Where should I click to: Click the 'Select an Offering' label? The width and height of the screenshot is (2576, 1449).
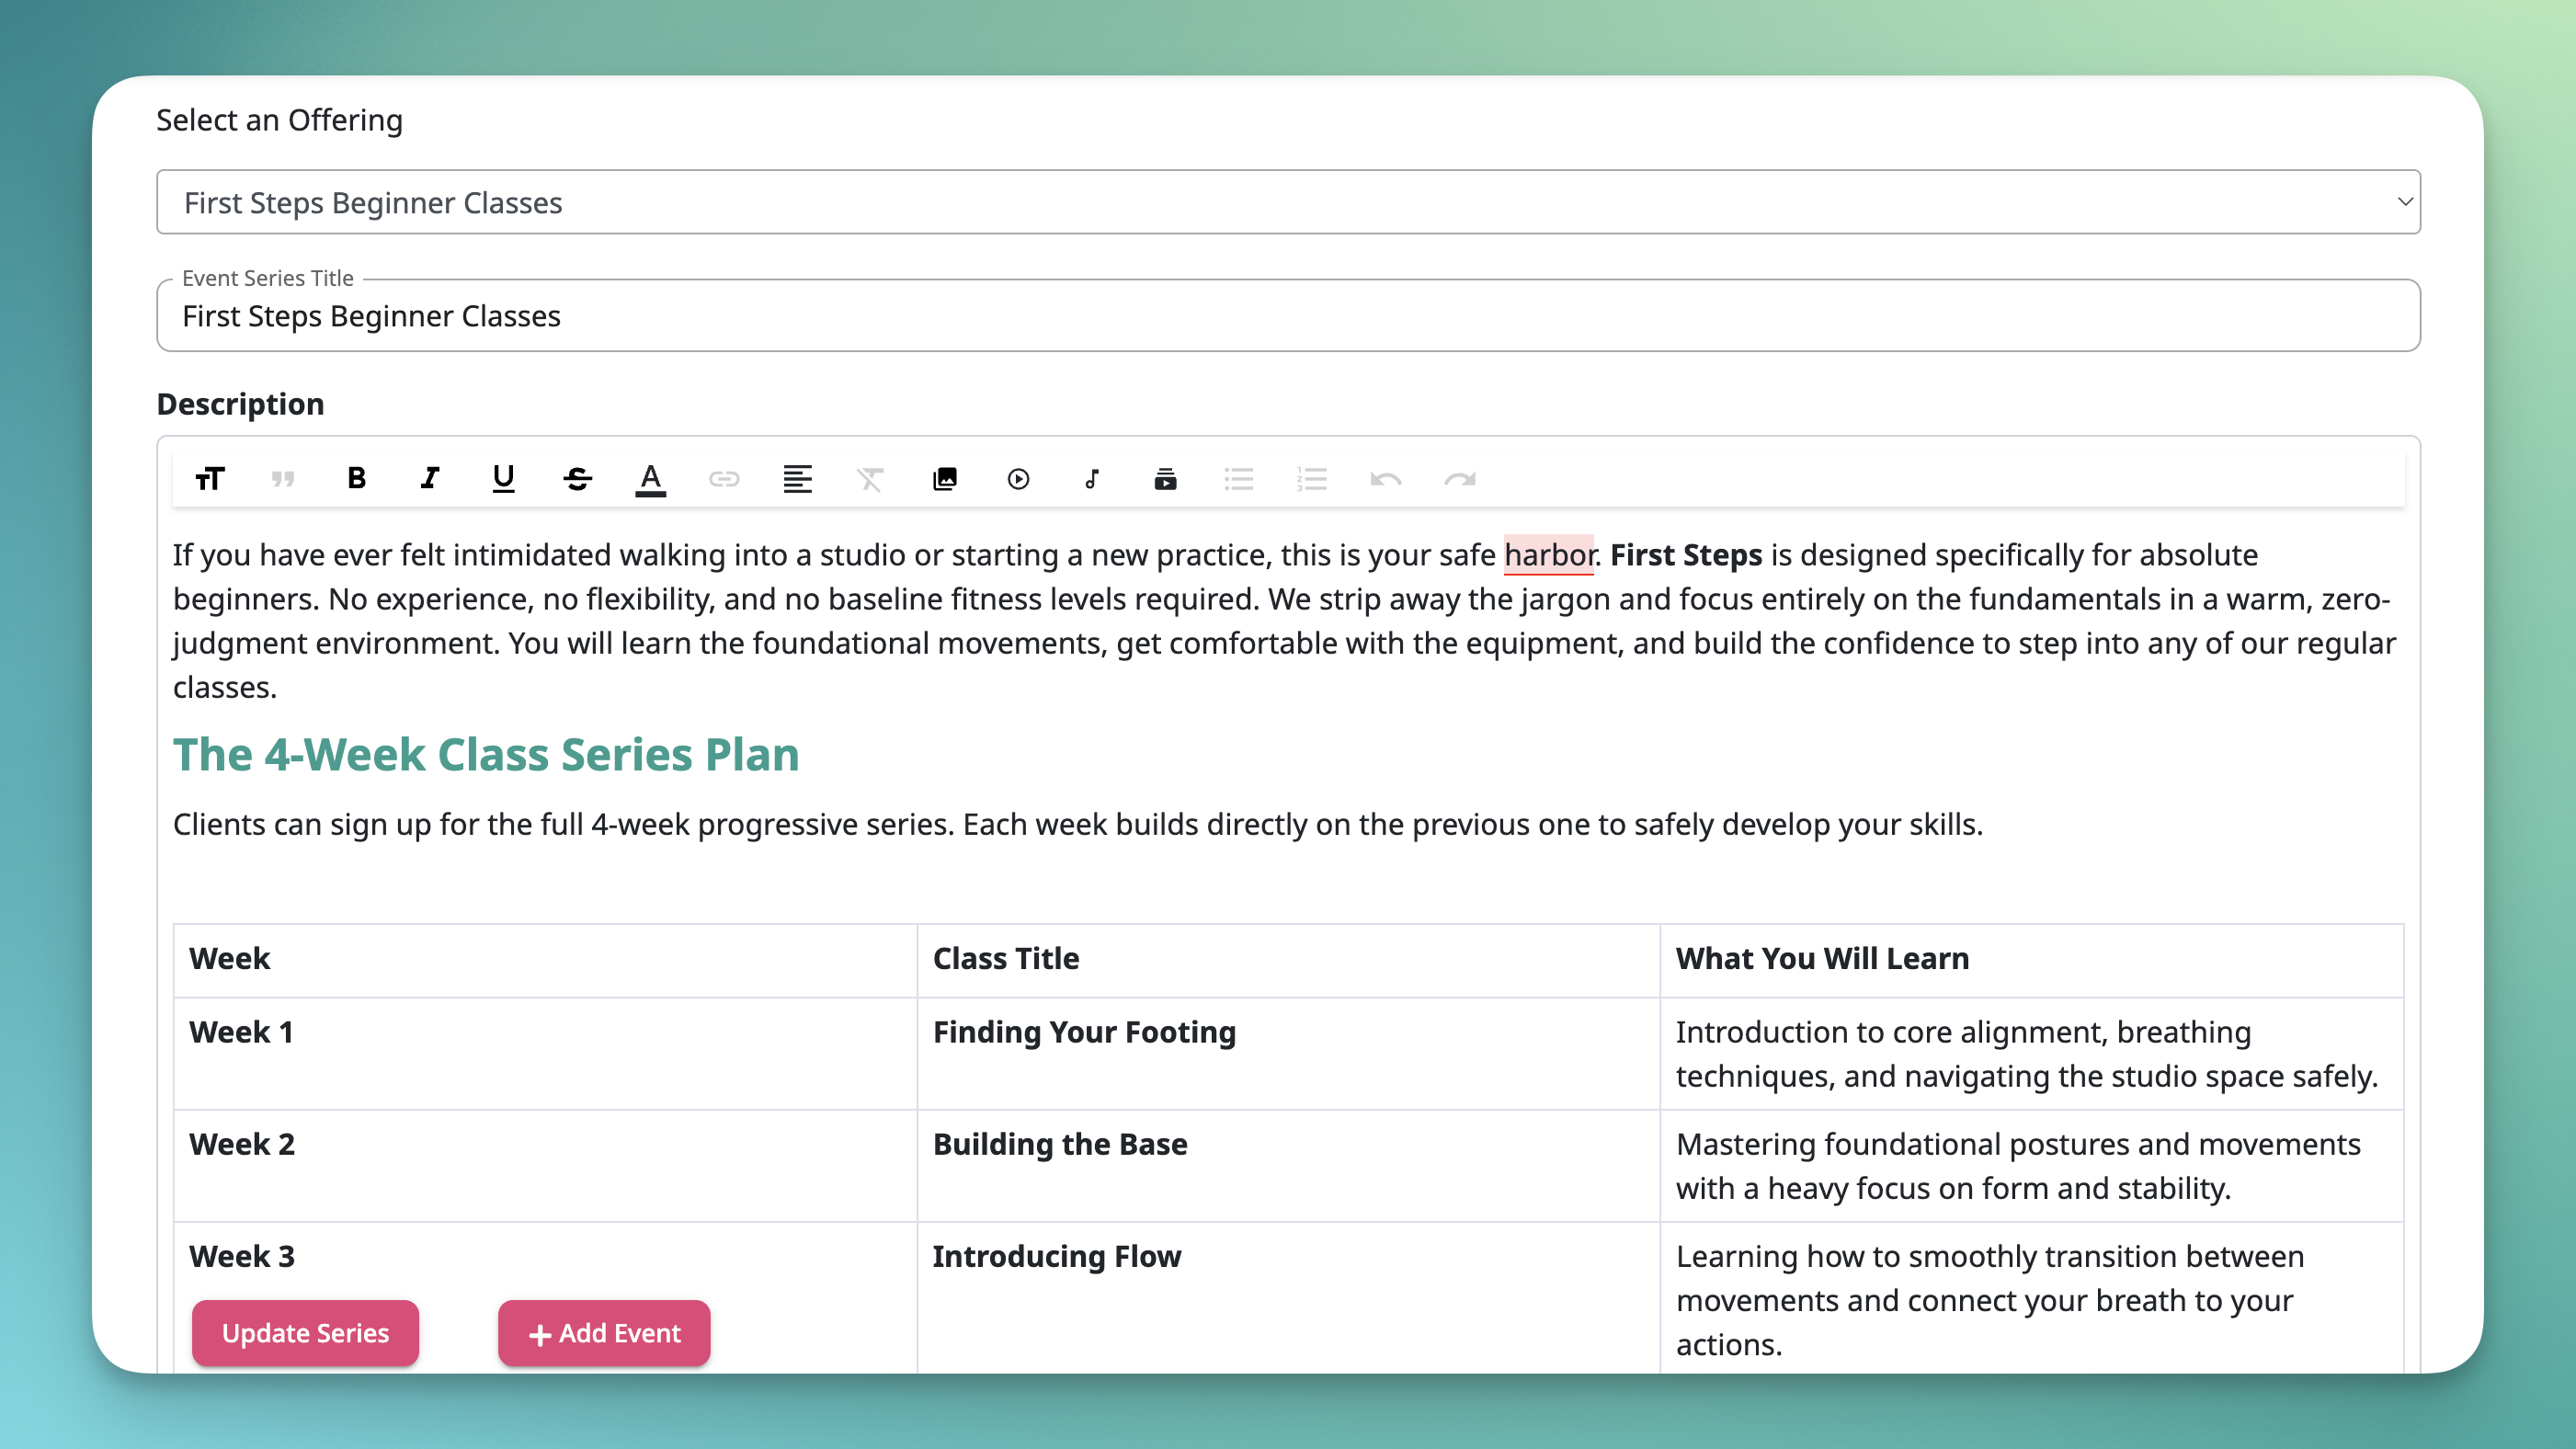[280, 120]
